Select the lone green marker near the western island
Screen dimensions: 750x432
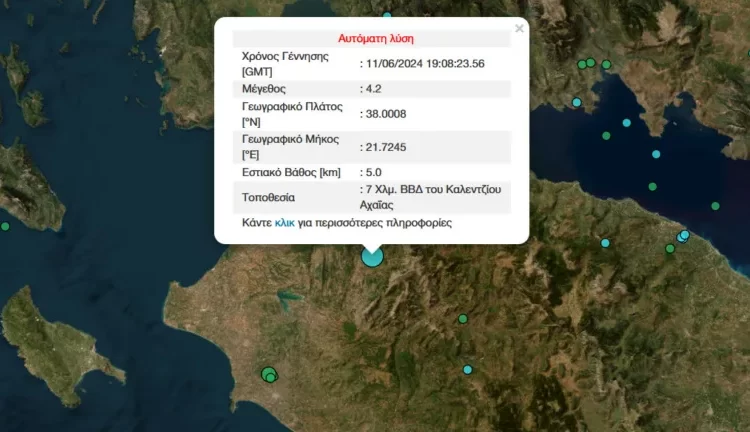click(x=5, y=226)
